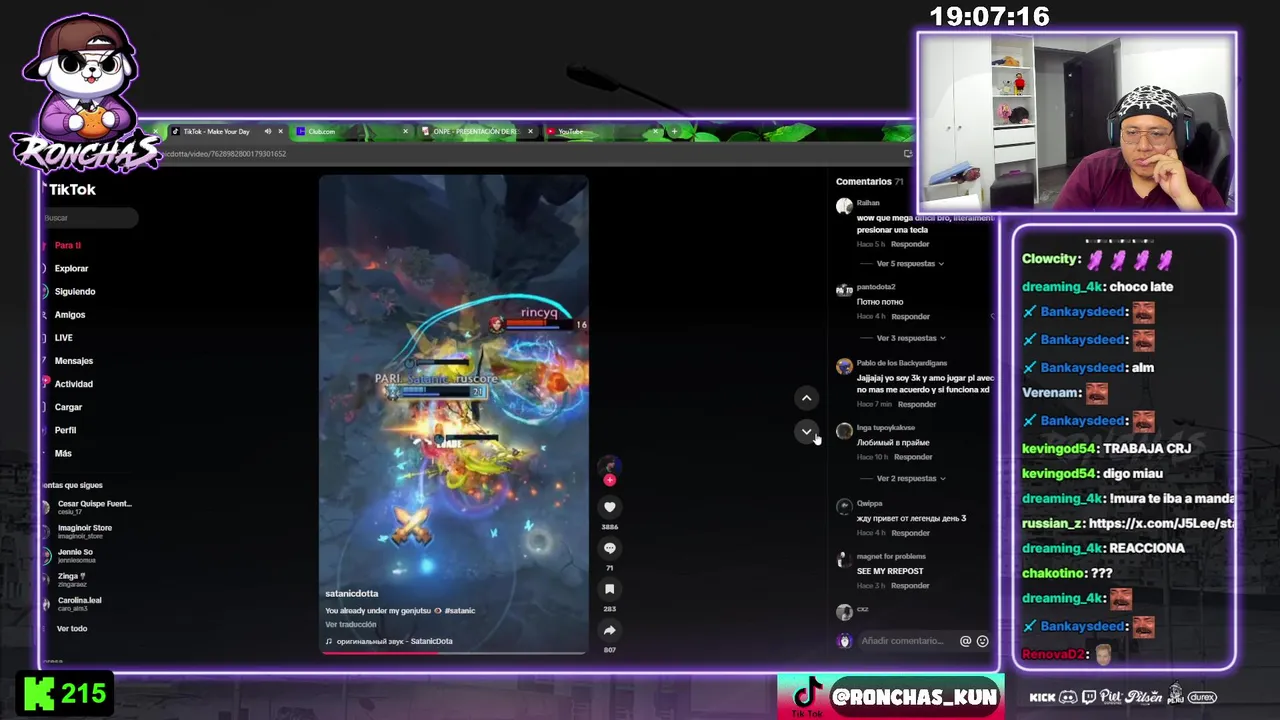Click the TikTok logo in overlay banner

807,693
